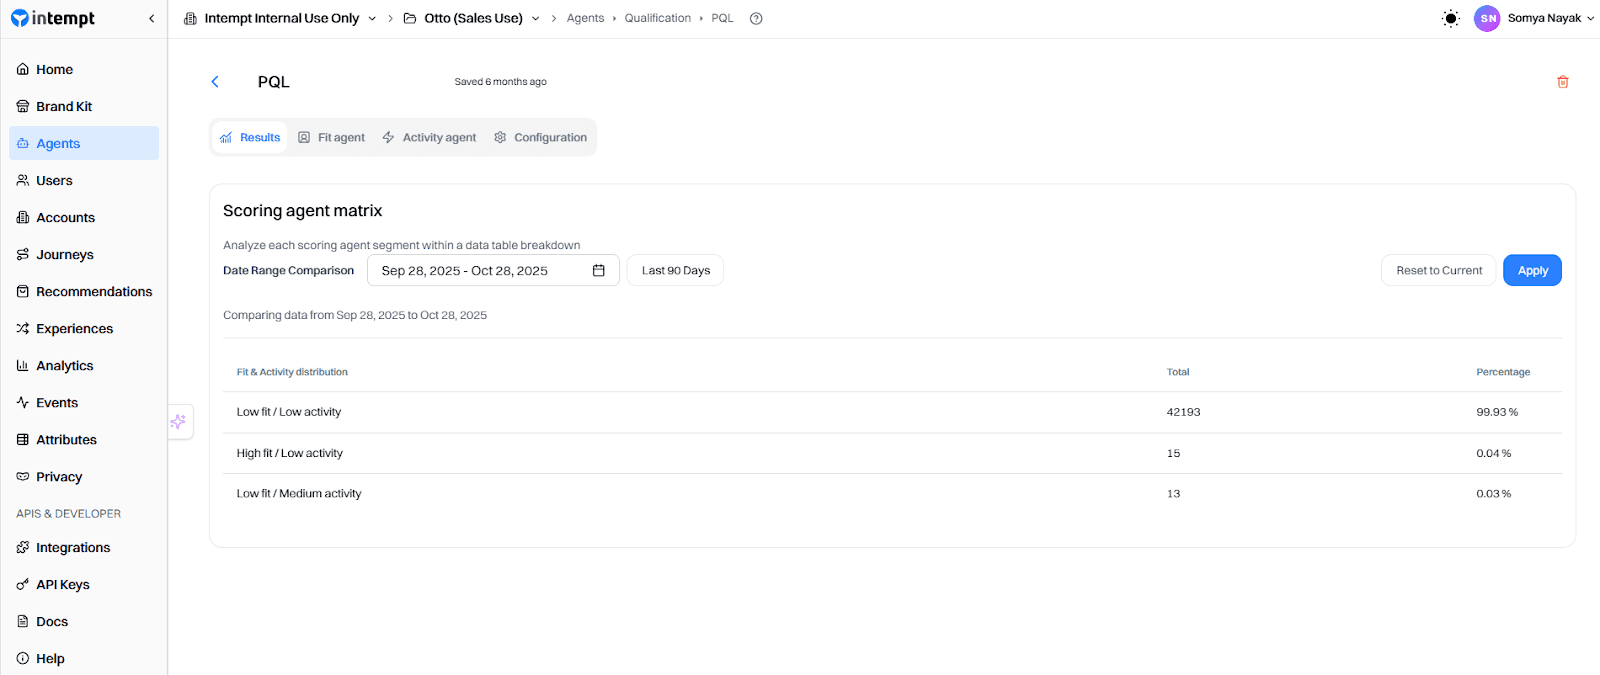The height and width of the screenshot is (675, 1600).
Task: Select the High fit / Low activity row
Action: (x=892, y=453)
